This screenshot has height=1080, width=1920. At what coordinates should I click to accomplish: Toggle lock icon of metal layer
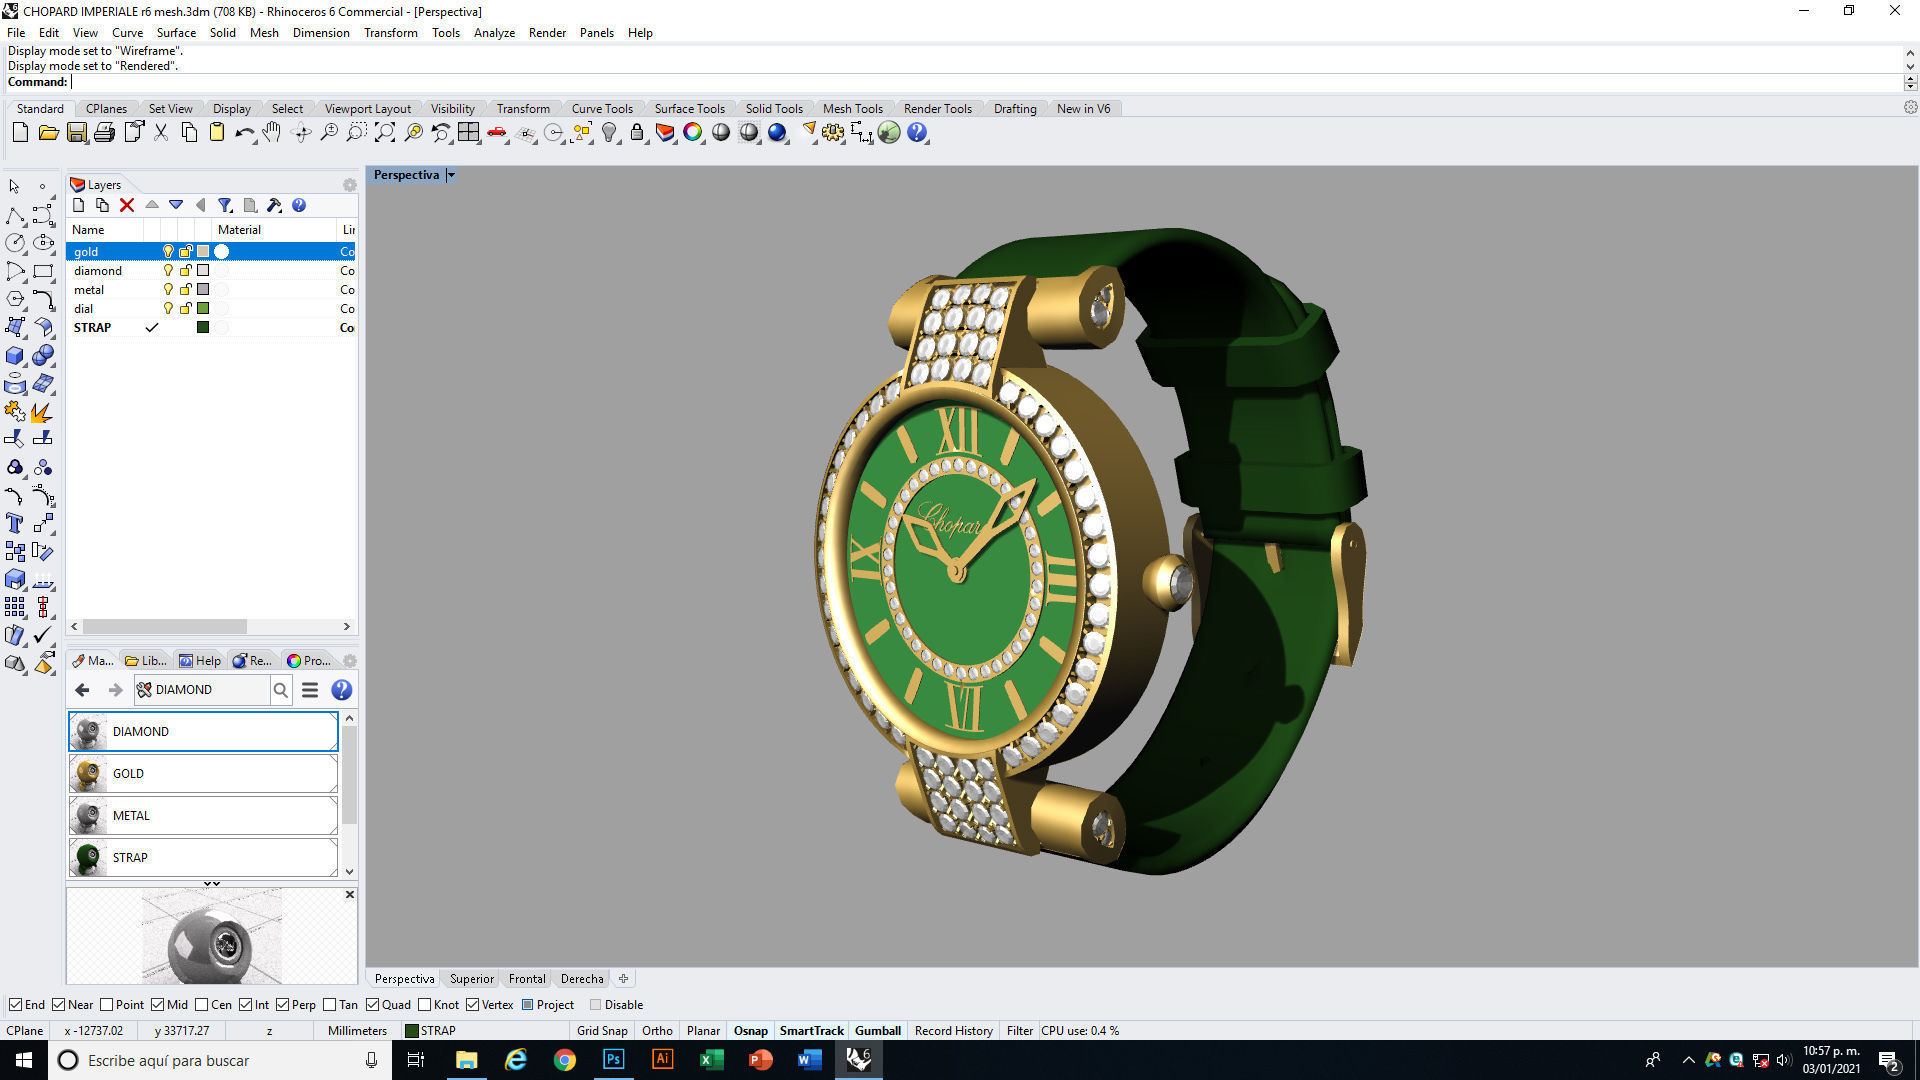pos(185,289)
